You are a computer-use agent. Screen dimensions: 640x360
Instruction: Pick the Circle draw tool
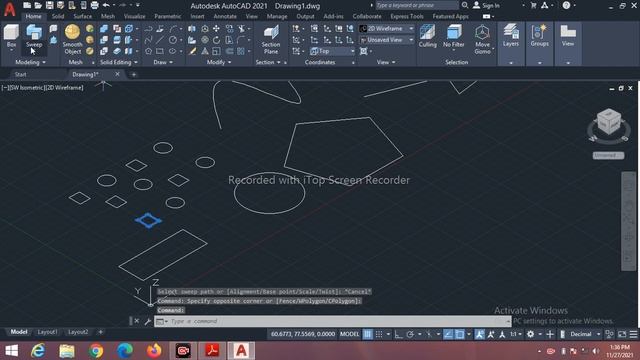(173, 40)
